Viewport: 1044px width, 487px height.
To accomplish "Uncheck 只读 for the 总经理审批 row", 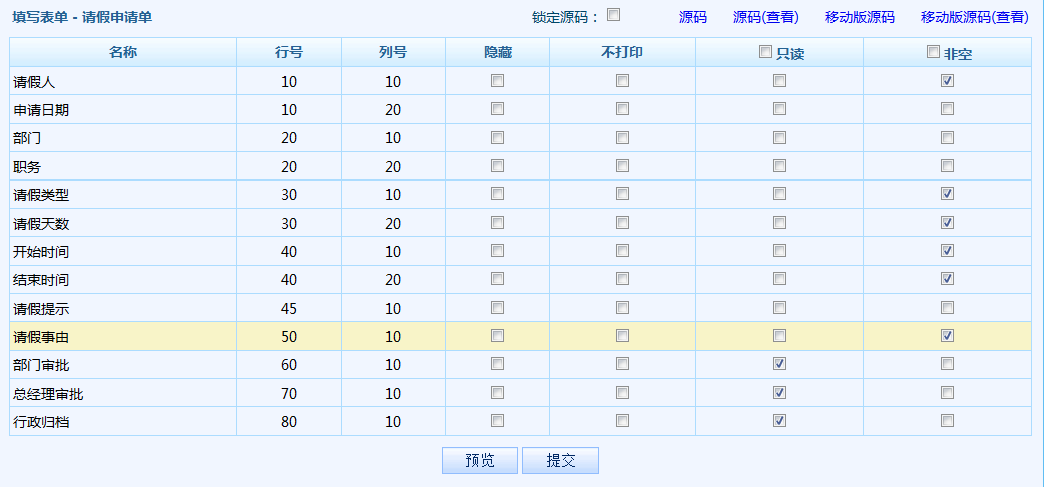I will (x=779, y=392).
